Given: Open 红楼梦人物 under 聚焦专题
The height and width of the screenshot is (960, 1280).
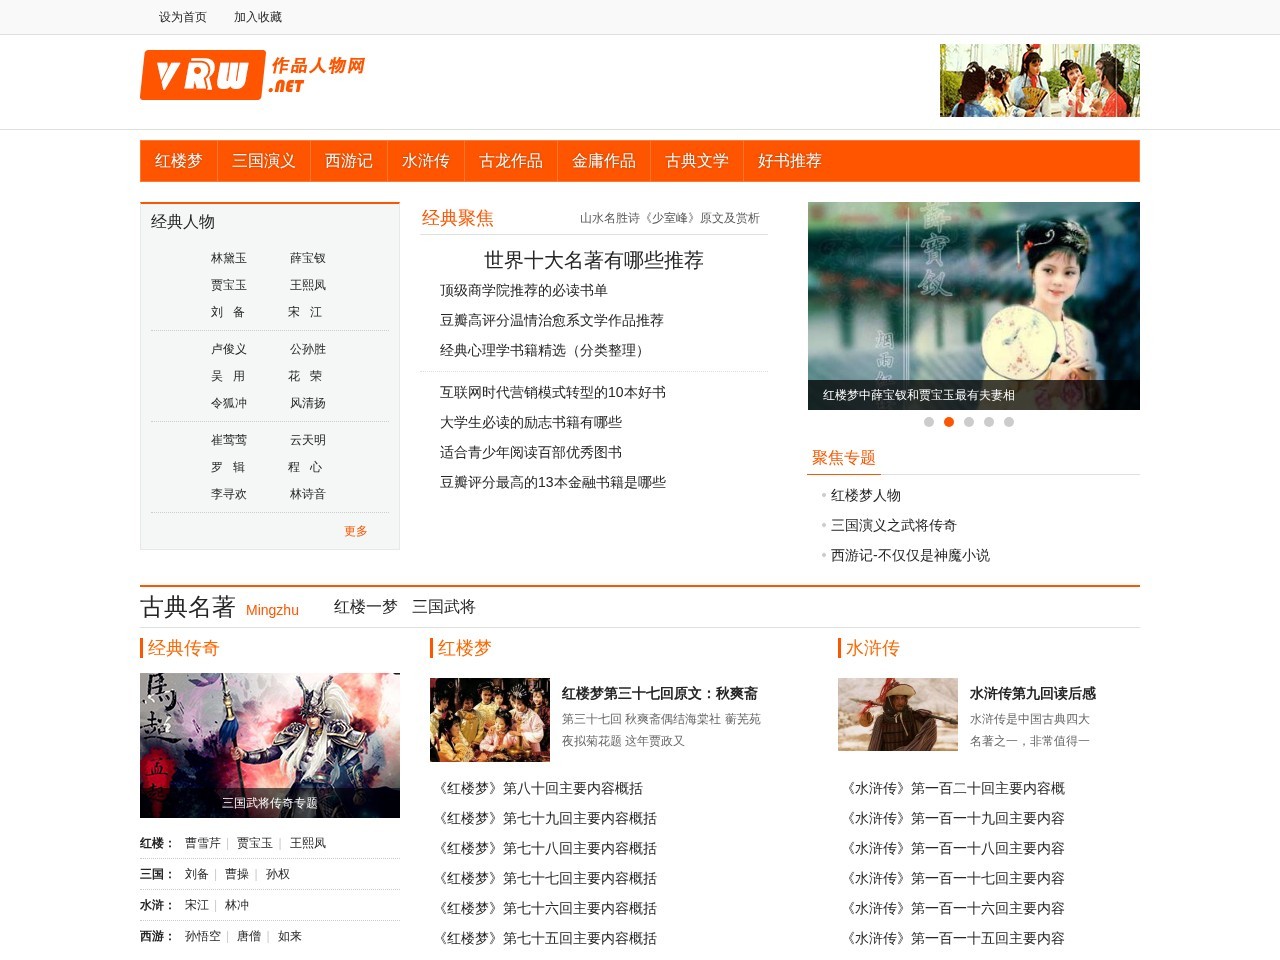Looking at the screenshot, I should coord(865,495).
